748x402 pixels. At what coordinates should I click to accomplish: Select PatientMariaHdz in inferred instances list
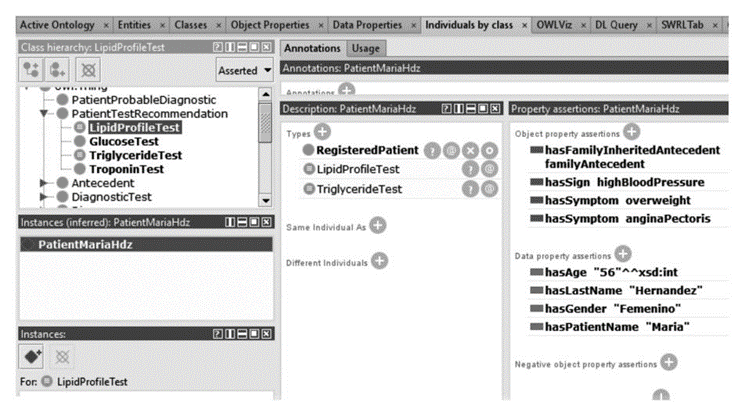(x=85, y=244)
